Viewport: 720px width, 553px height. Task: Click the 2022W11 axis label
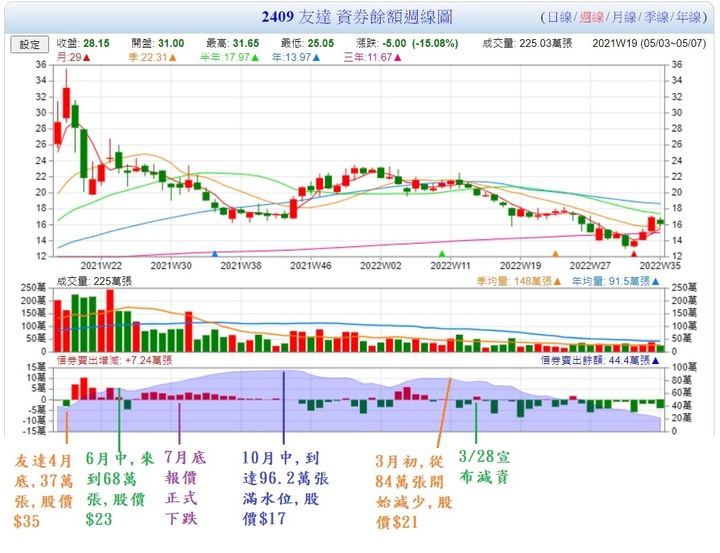point(450,266)
